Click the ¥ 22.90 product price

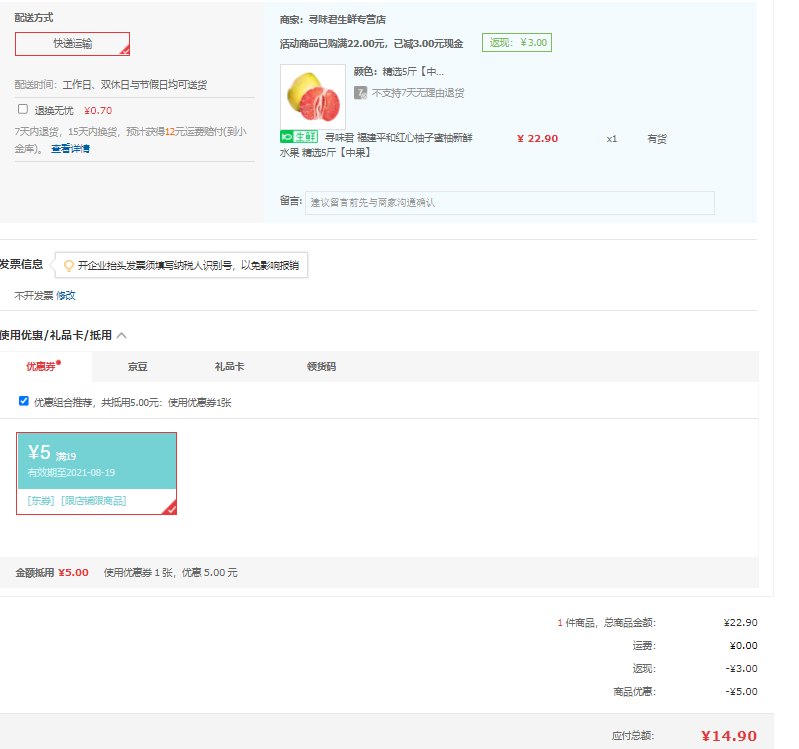coord(538,139)
